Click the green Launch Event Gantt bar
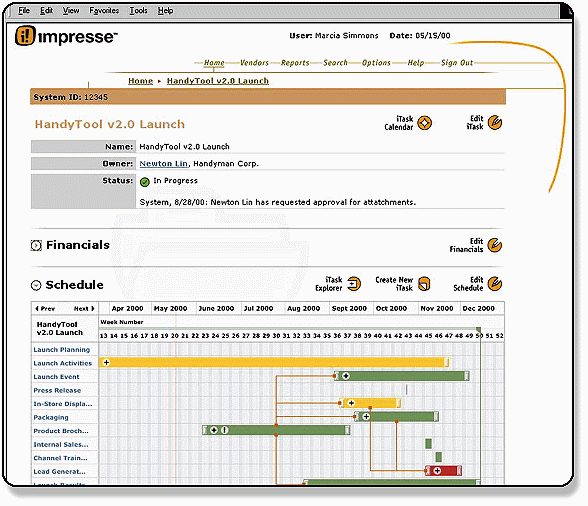 (x=402, y=376)
